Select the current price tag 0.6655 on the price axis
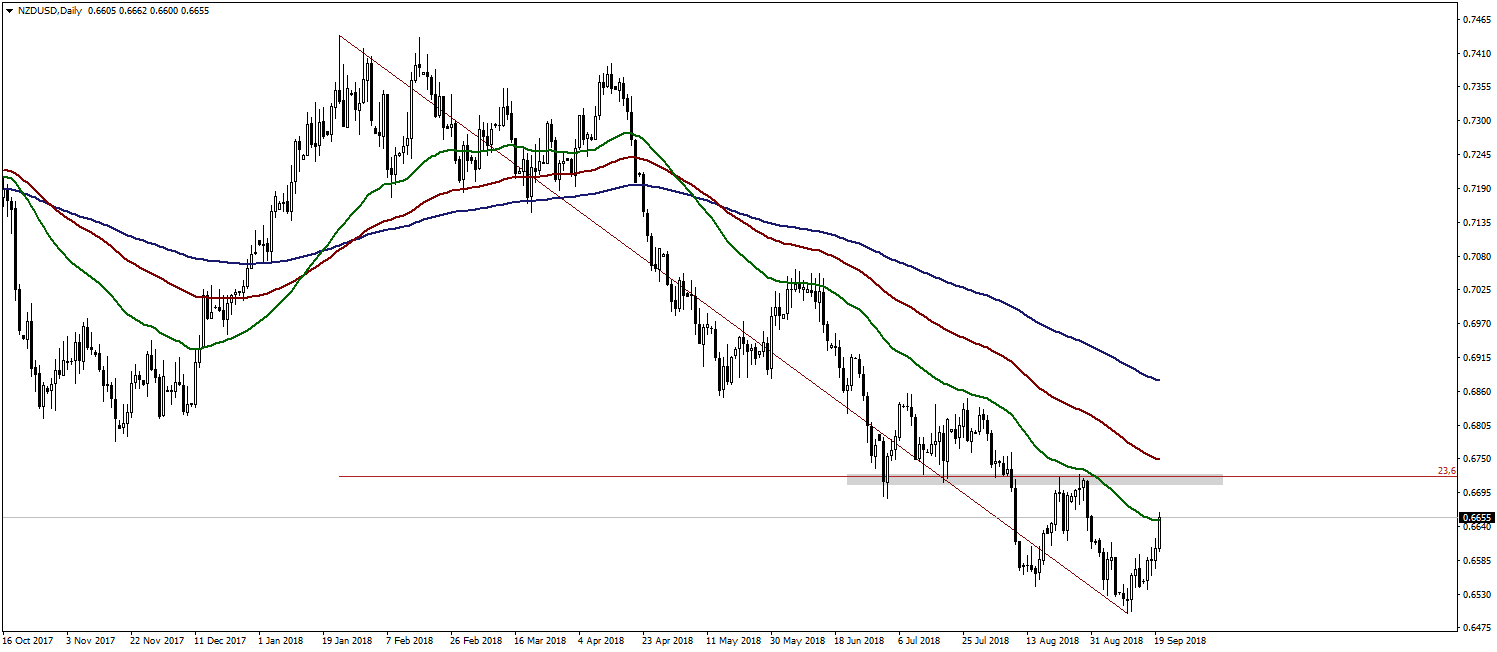This screenshot has height=652, width=1497. (x=1477, y=518)
